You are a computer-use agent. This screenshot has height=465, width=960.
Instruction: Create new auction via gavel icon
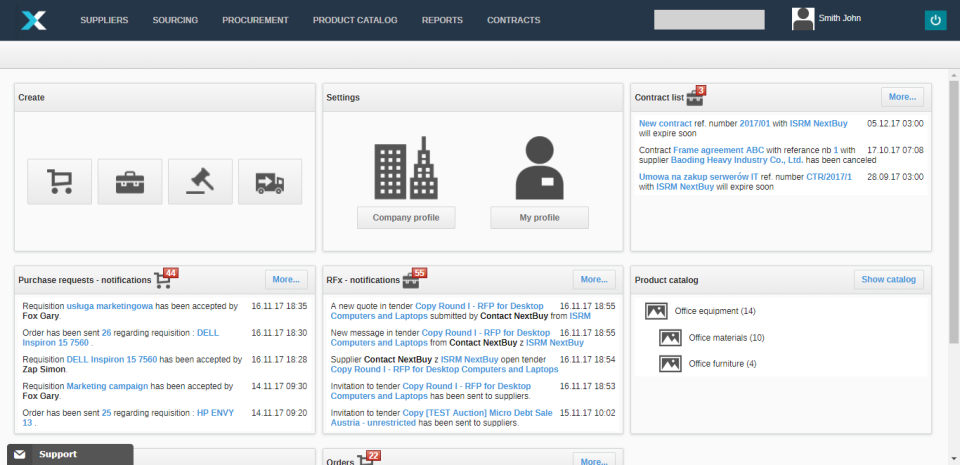[x=200, y=182]
